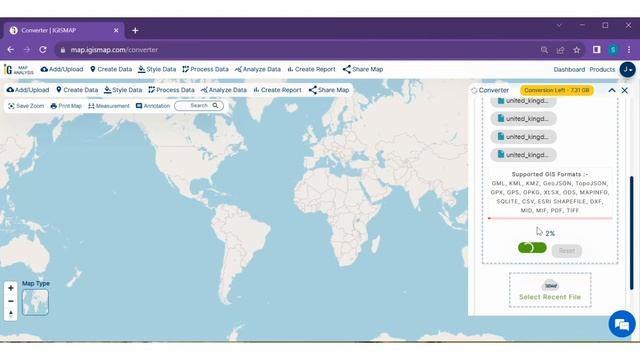Open Share Map in top navigation bar
This screenshot has width=640, height=360.
coord(363,69)
